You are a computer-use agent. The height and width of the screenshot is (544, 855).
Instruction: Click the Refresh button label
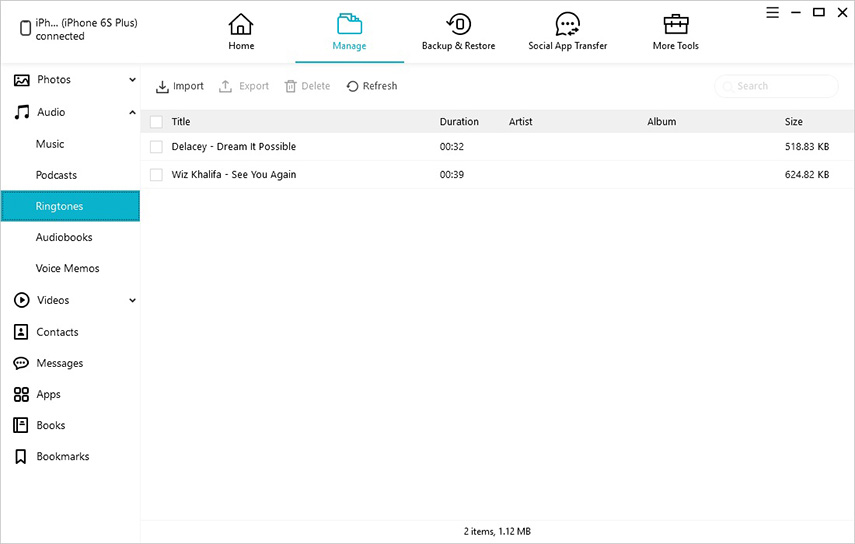click(x=380, y=86)
